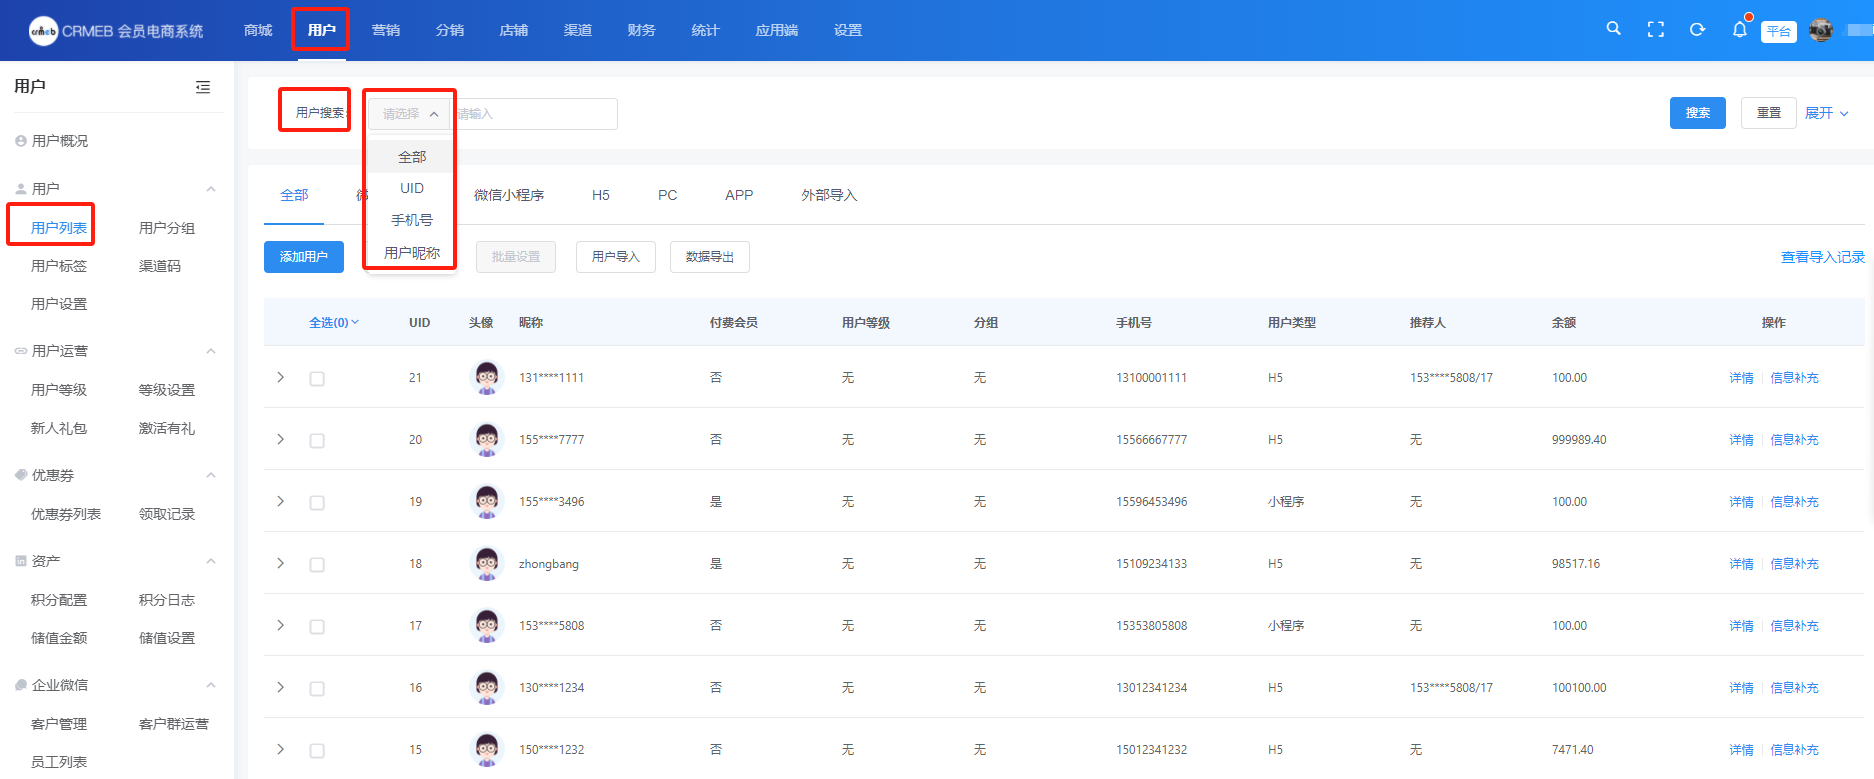Click the CRMEB logo

pos(44,31)
